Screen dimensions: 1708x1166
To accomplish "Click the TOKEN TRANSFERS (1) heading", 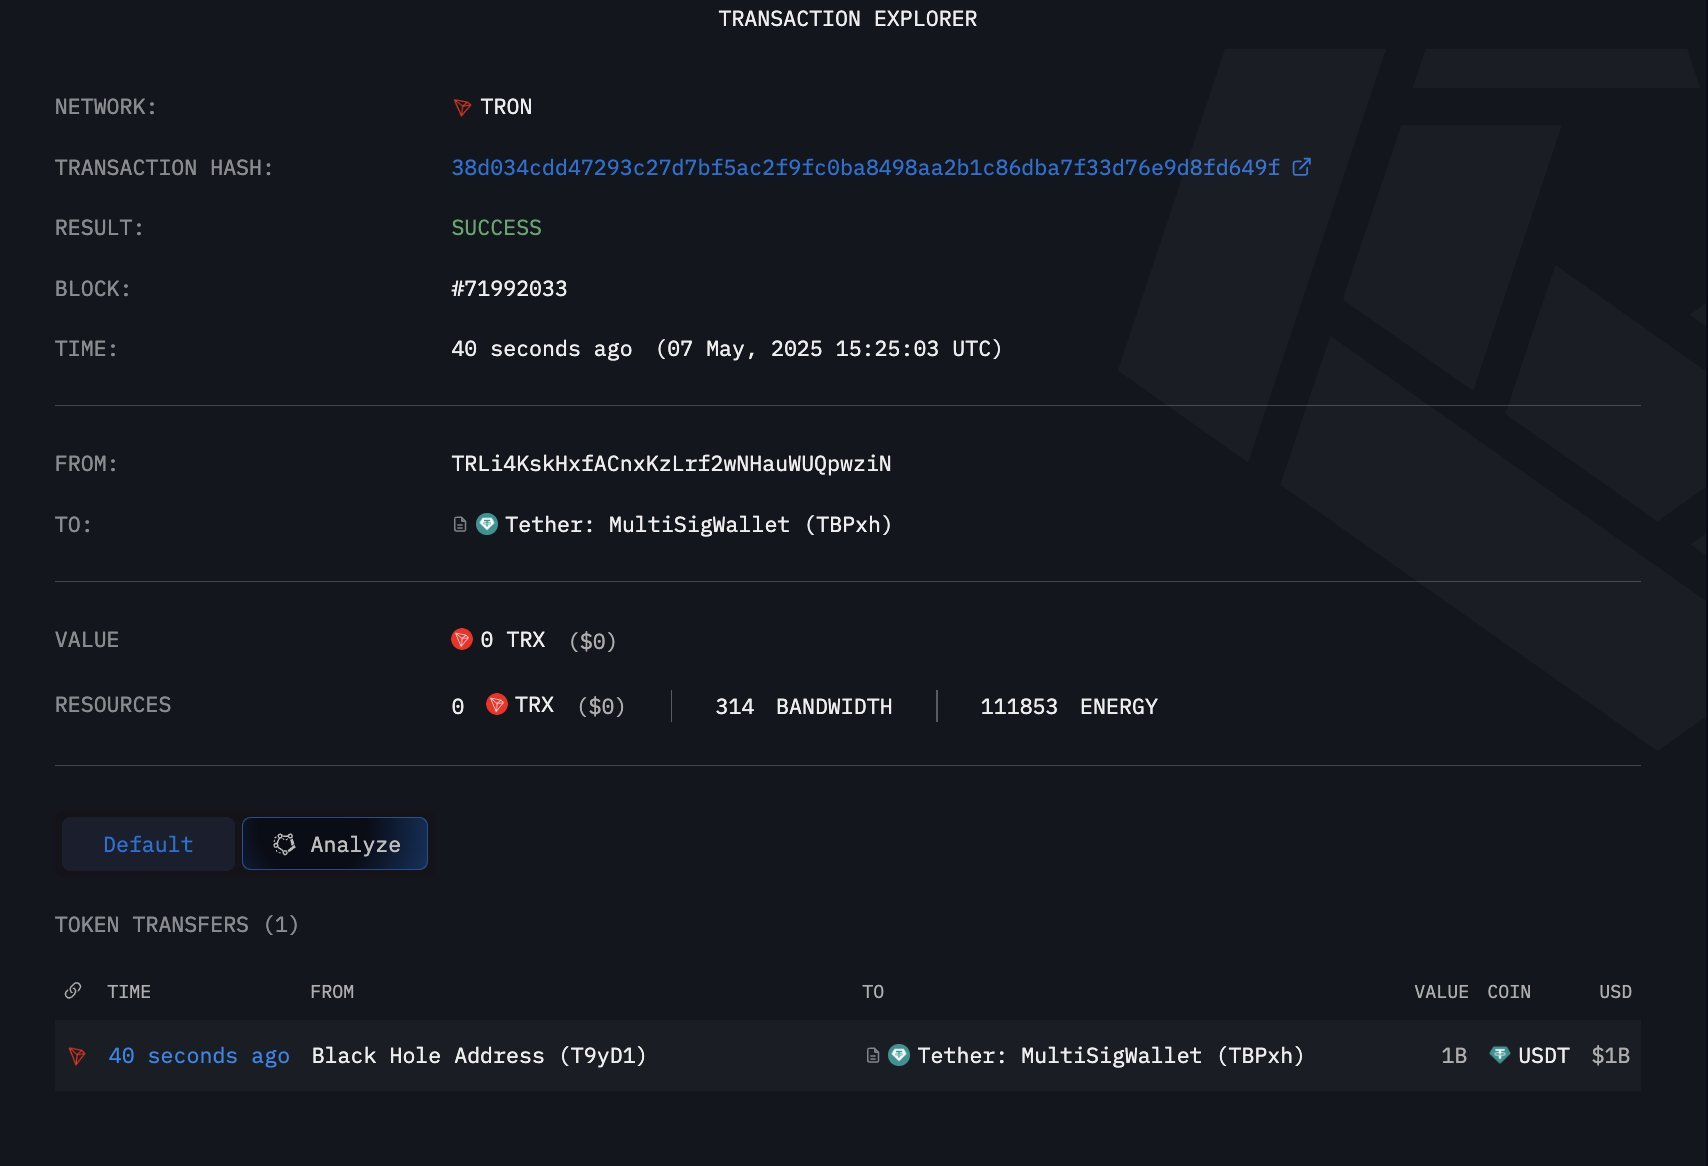I will (x=176, y=925).
